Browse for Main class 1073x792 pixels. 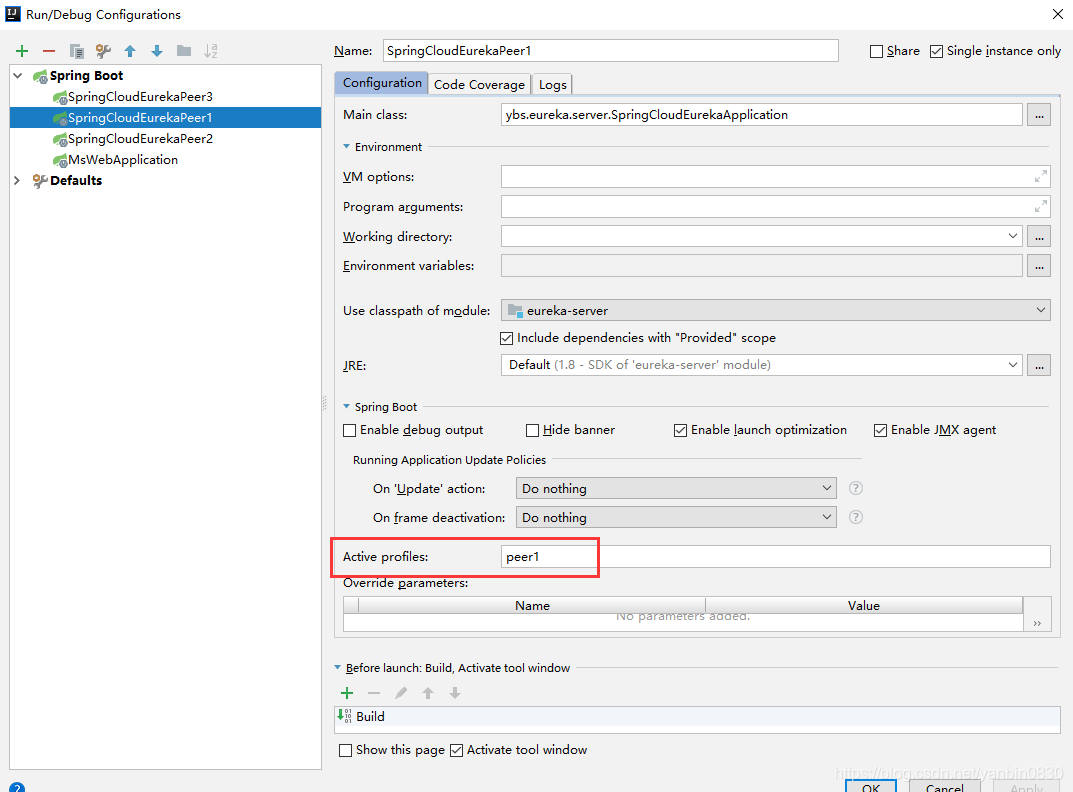click(1039, 115)
